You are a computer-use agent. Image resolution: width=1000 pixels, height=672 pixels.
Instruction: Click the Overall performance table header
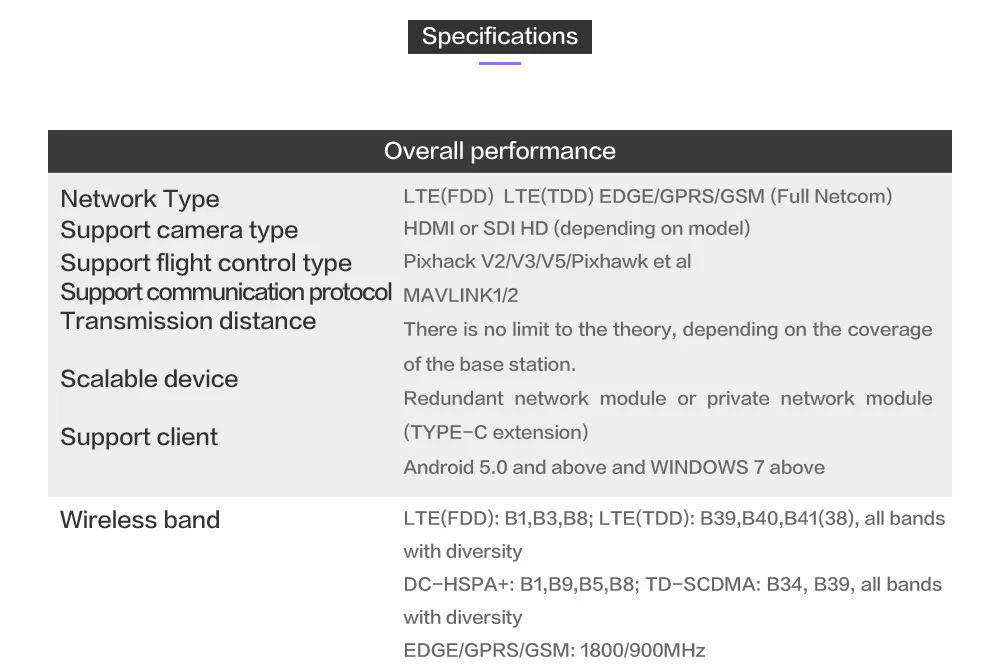coord(499,151)
